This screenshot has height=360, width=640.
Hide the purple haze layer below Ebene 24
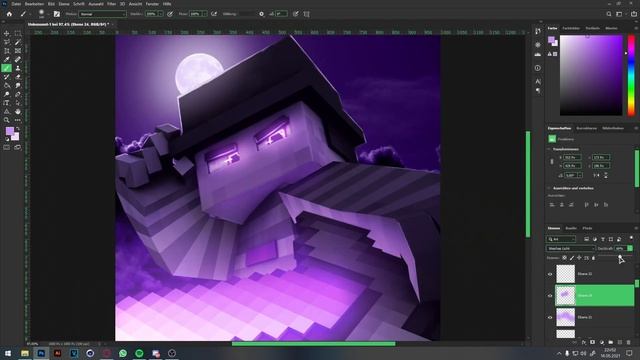point(550,317)
